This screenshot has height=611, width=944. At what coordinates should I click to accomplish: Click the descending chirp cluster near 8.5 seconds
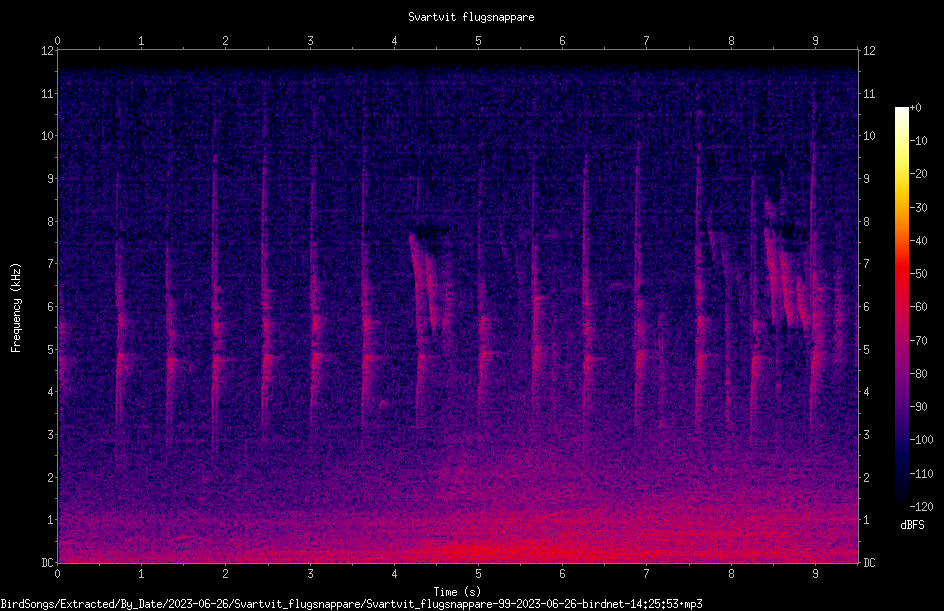pyautogui.click(x=787, y=265)
